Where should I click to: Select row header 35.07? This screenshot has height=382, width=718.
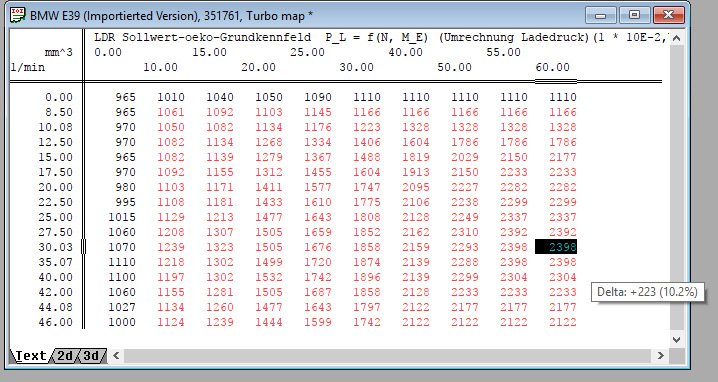pos(55,262)
